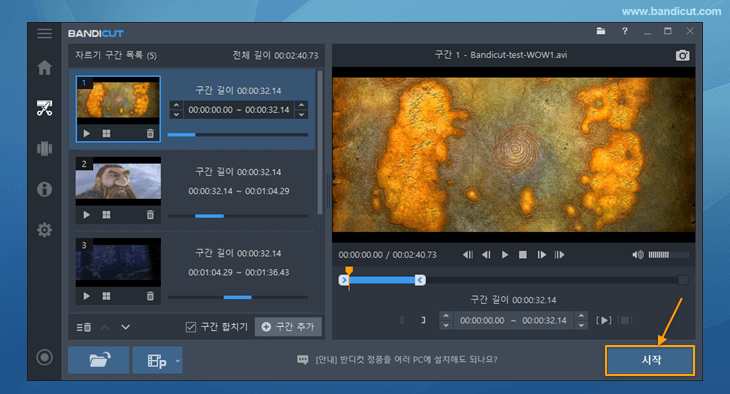
Task: Split segment 1 using grid icon
Action: pyautogui.click(x=107, y=134)
